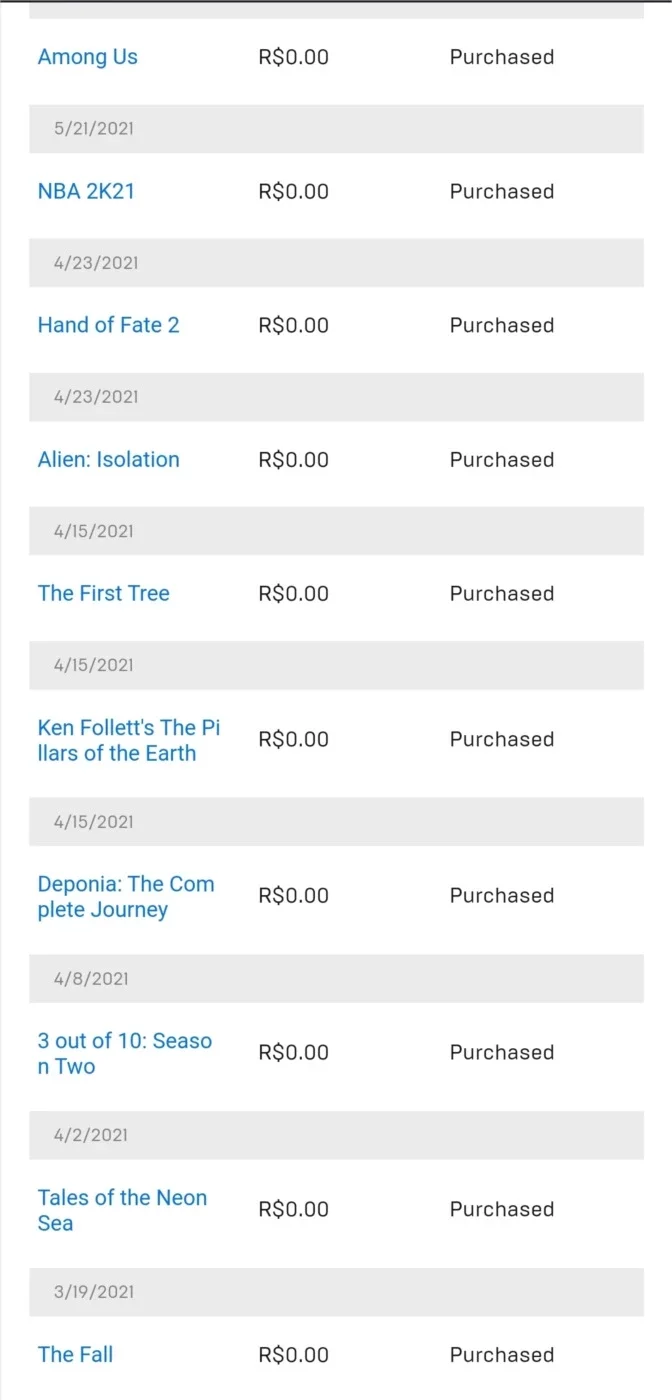The image size is (672, 1400).
Task: Select the Tales of the Neon Sea link
Action: [x=122, y=1210]
